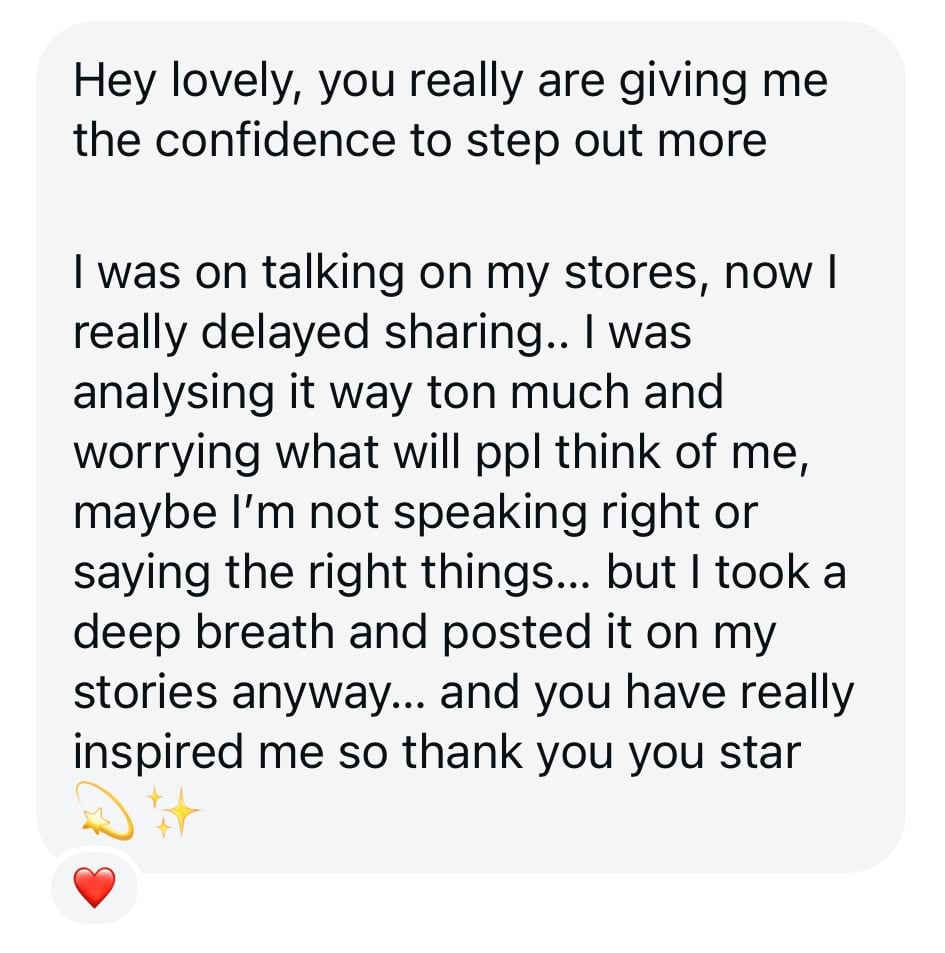
Task: Click the words "Hey lovely"
Action: click(x=186, y=81)
